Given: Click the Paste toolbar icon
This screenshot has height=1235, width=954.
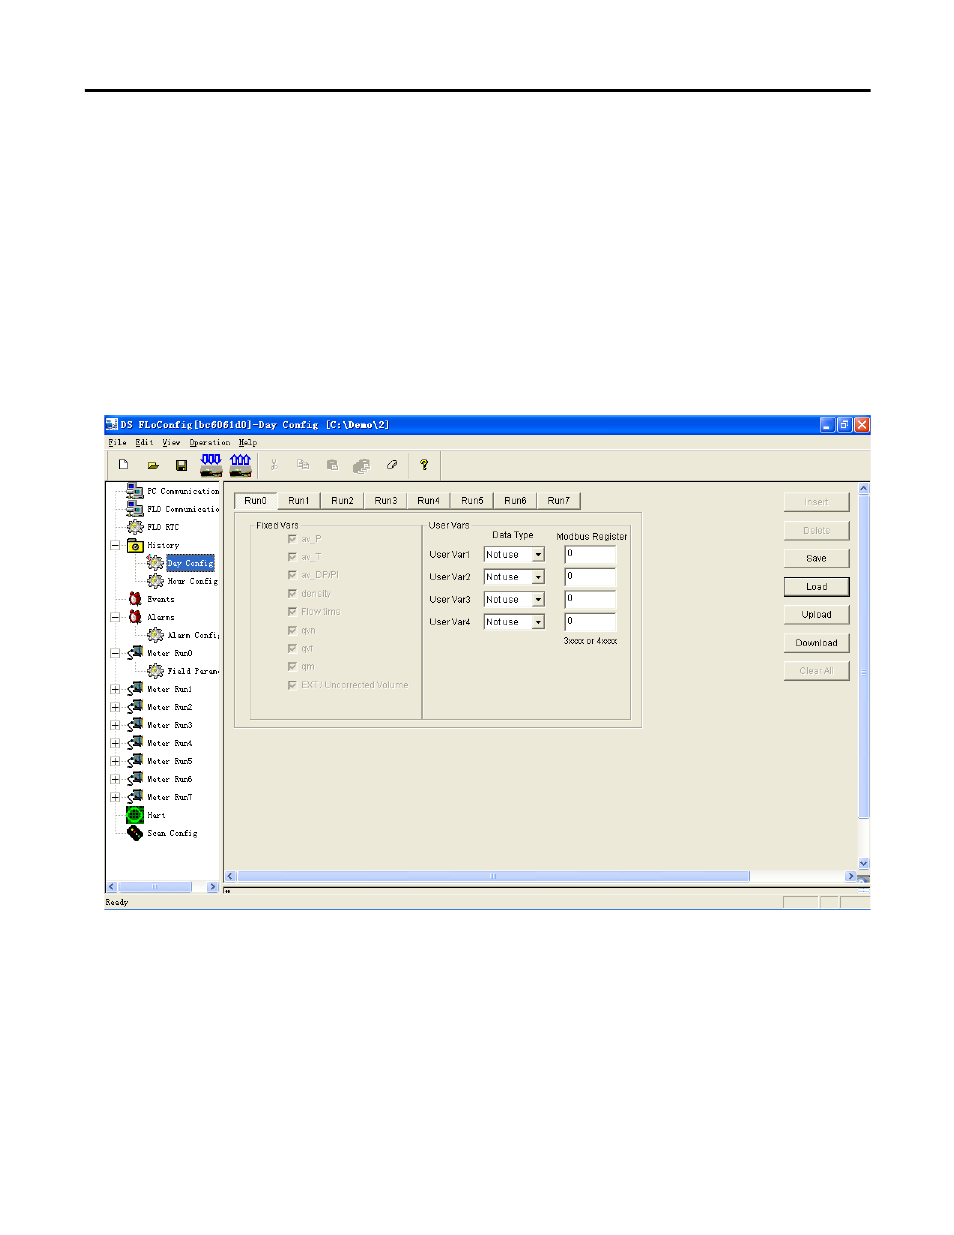Looking at the screenshot, I should click(x=332, y=465).
